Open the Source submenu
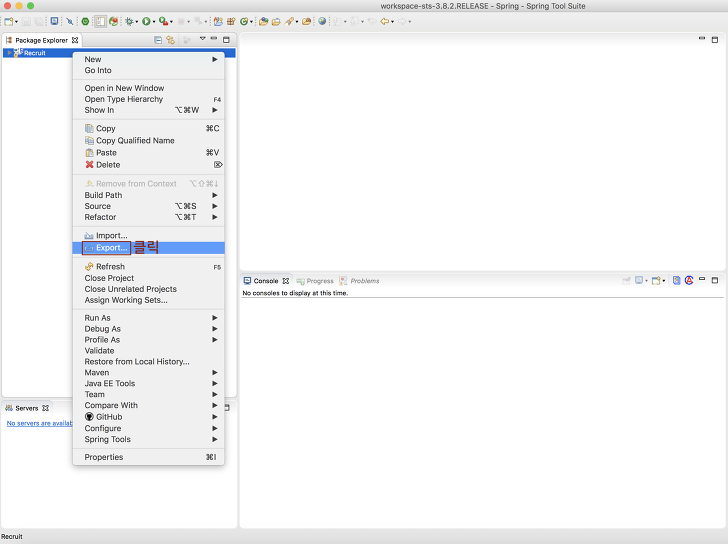Image resolution: width=728 pixels, height=544 pixels. [x=149, y=207]
